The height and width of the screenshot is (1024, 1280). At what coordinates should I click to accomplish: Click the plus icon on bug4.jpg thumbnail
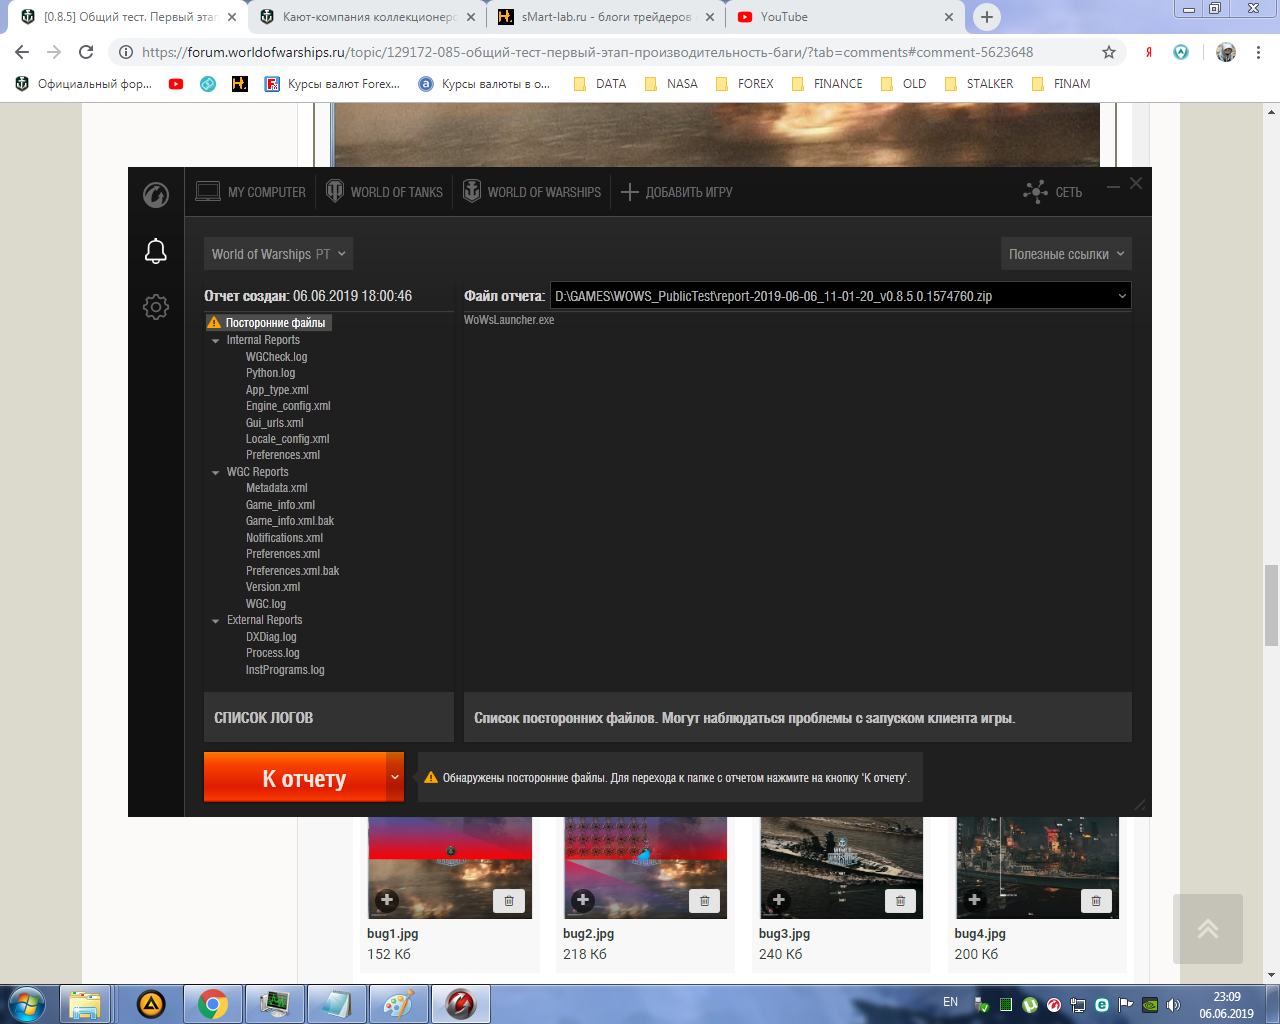974,900
